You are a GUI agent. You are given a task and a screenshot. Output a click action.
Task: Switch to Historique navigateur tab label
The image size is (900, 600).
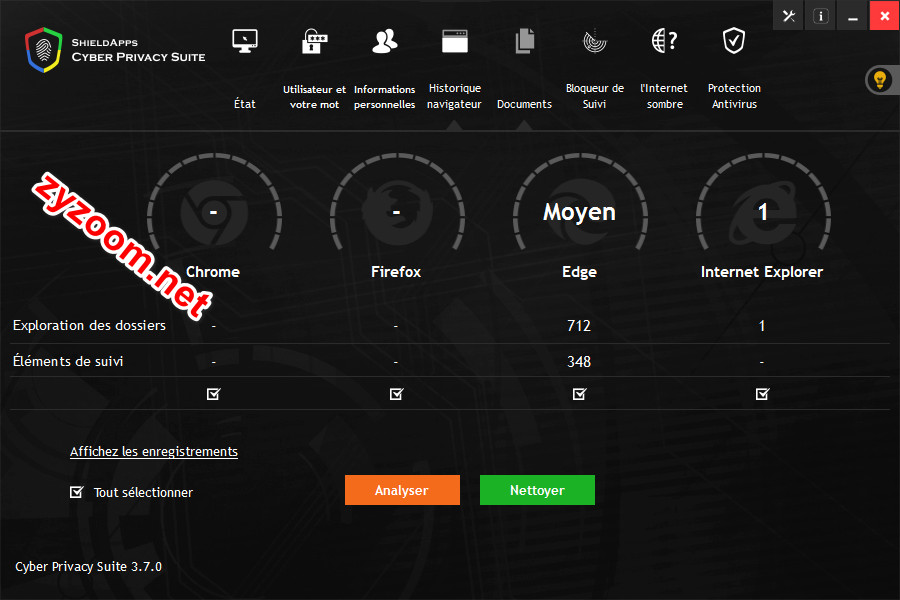455,96
